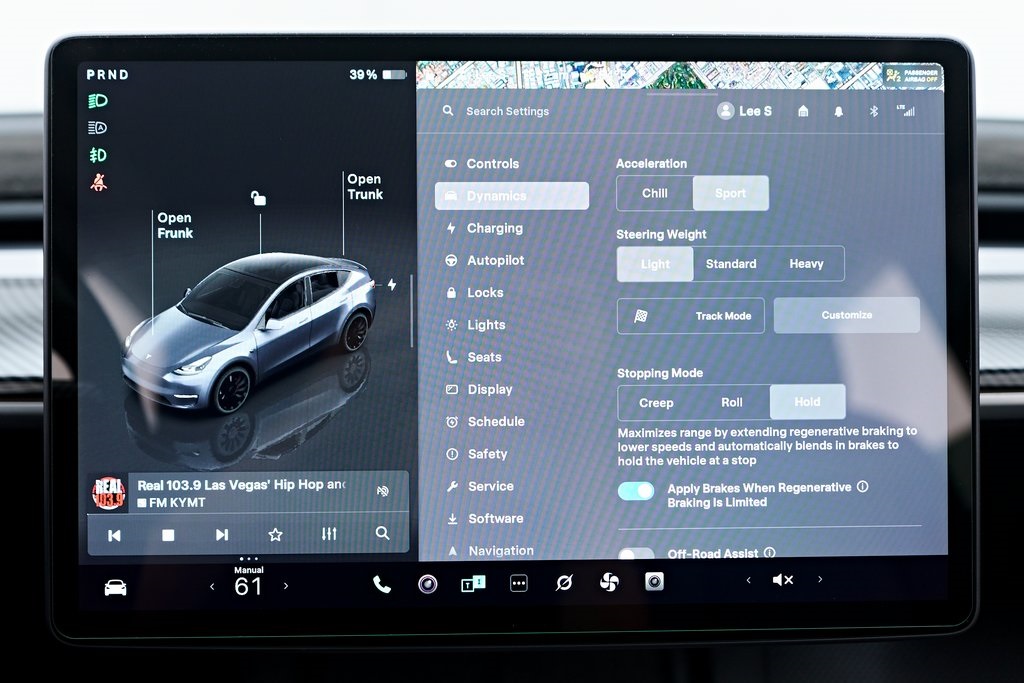
Task: Set Steering Weight to Heavy
Action: click(807, 264)
